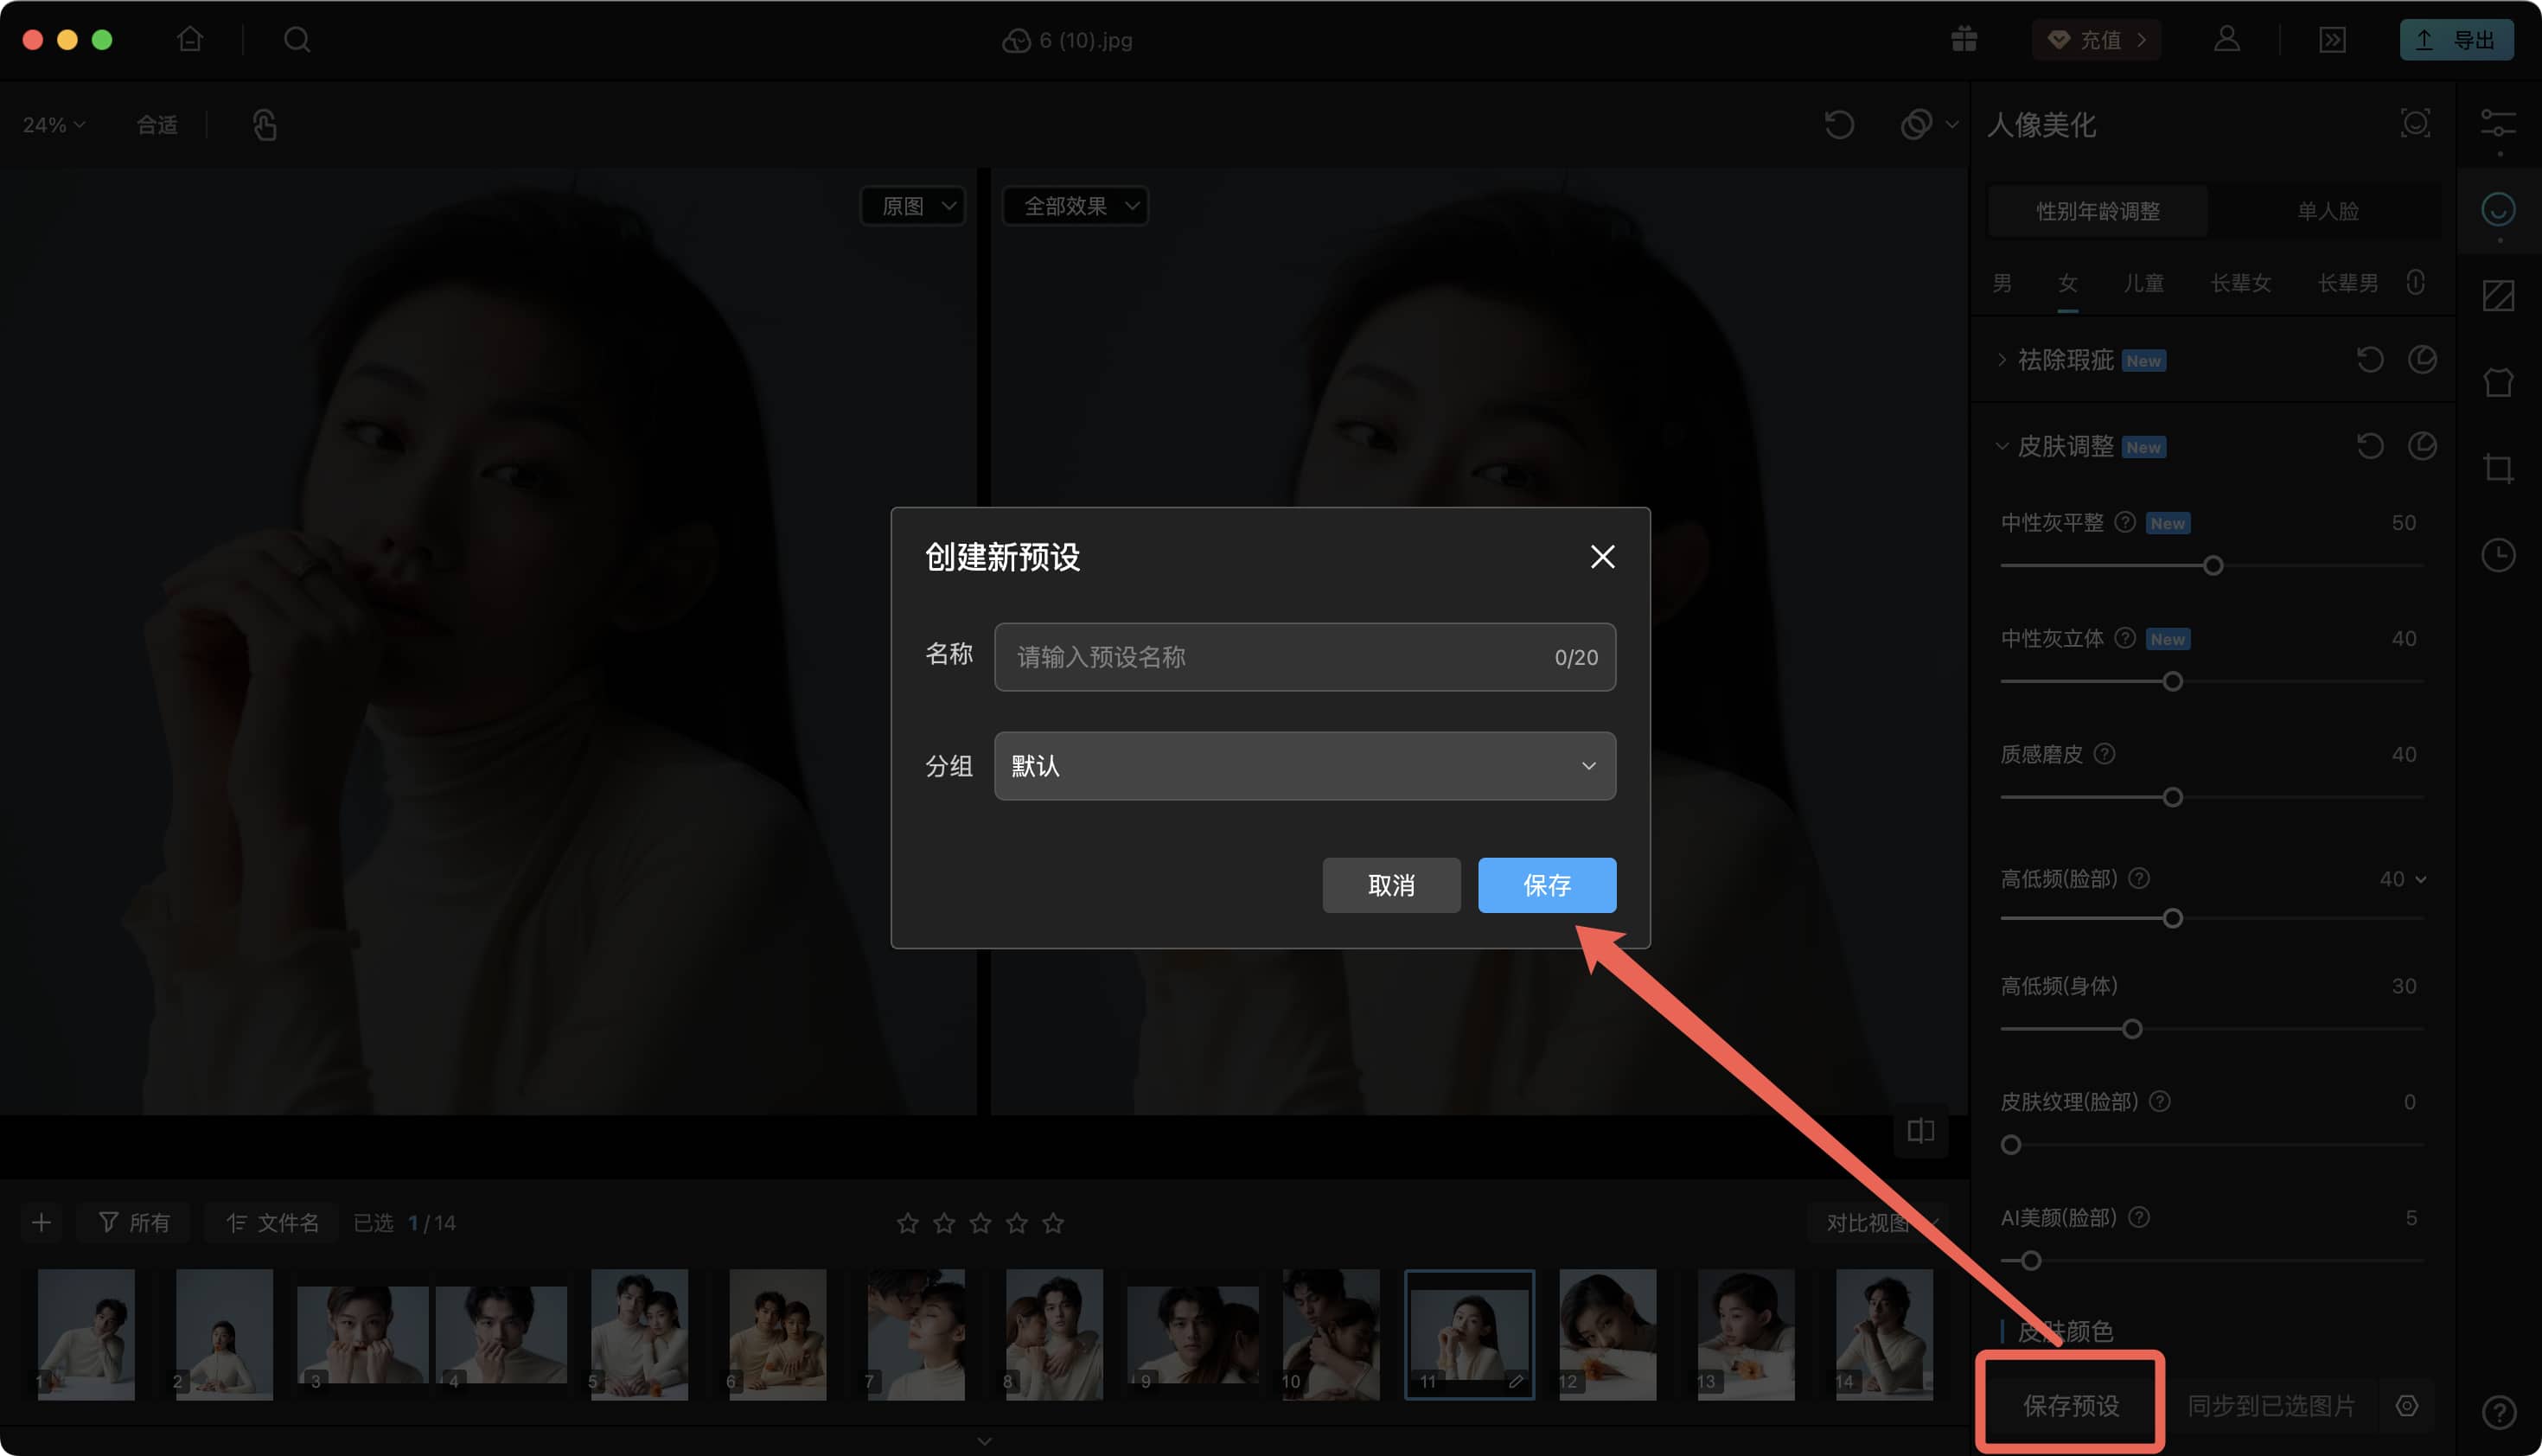The height and width of the screenshot is (1456, 2542).
Task: Click the info icon beside 长辈男
Action: [x=2415, y=282]
